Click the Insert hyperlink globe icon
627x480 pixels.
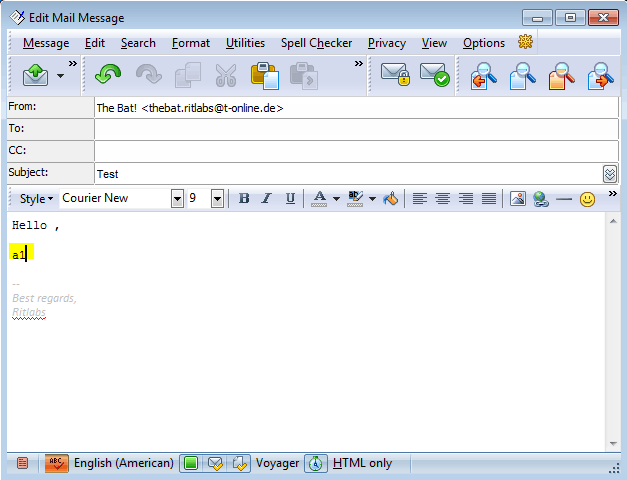coord(541,199)
